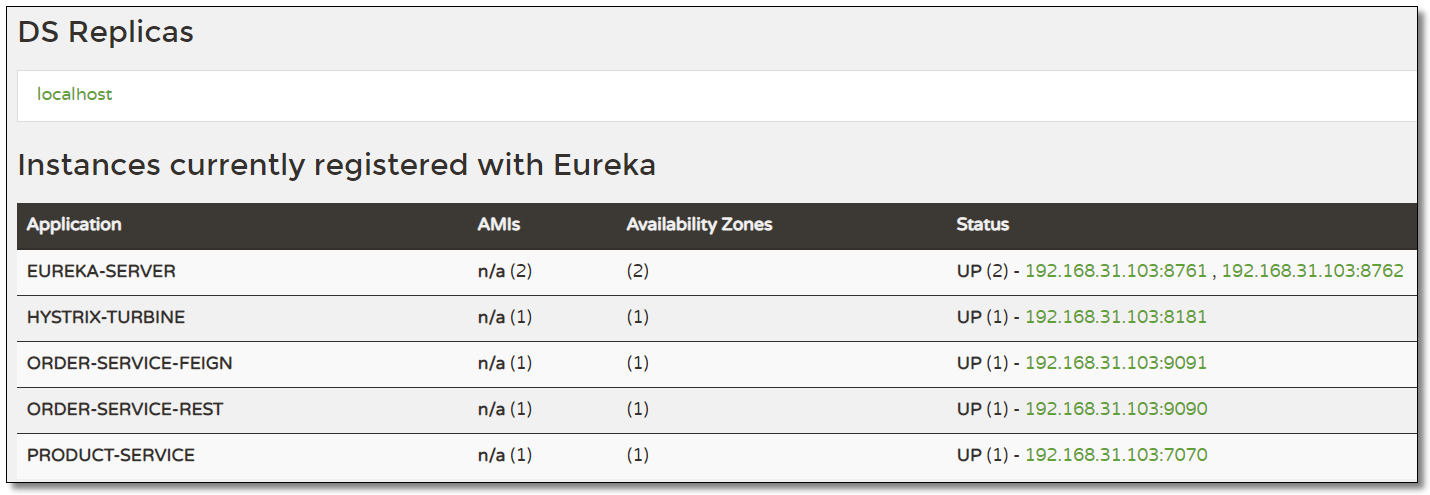This screenshot has height=495, width=1430.
Task: Open Eureka server instance on port 8761
Action: pyautogui.click(x=1116, y=271)
